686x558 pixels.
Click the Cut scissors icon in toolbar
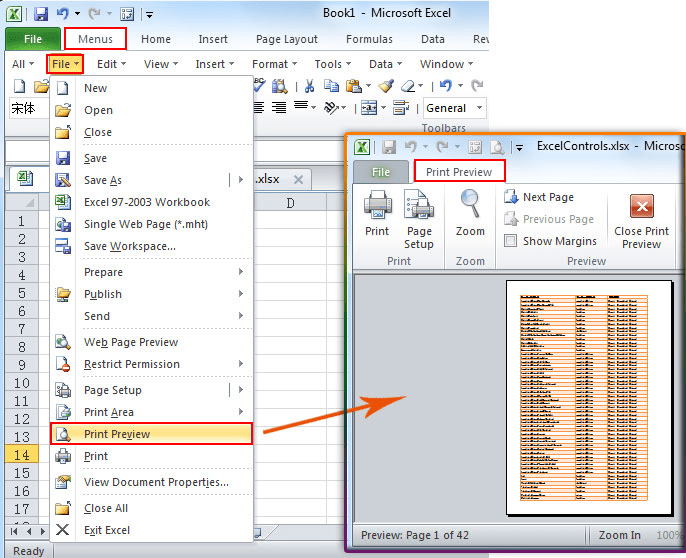point(309,86)
